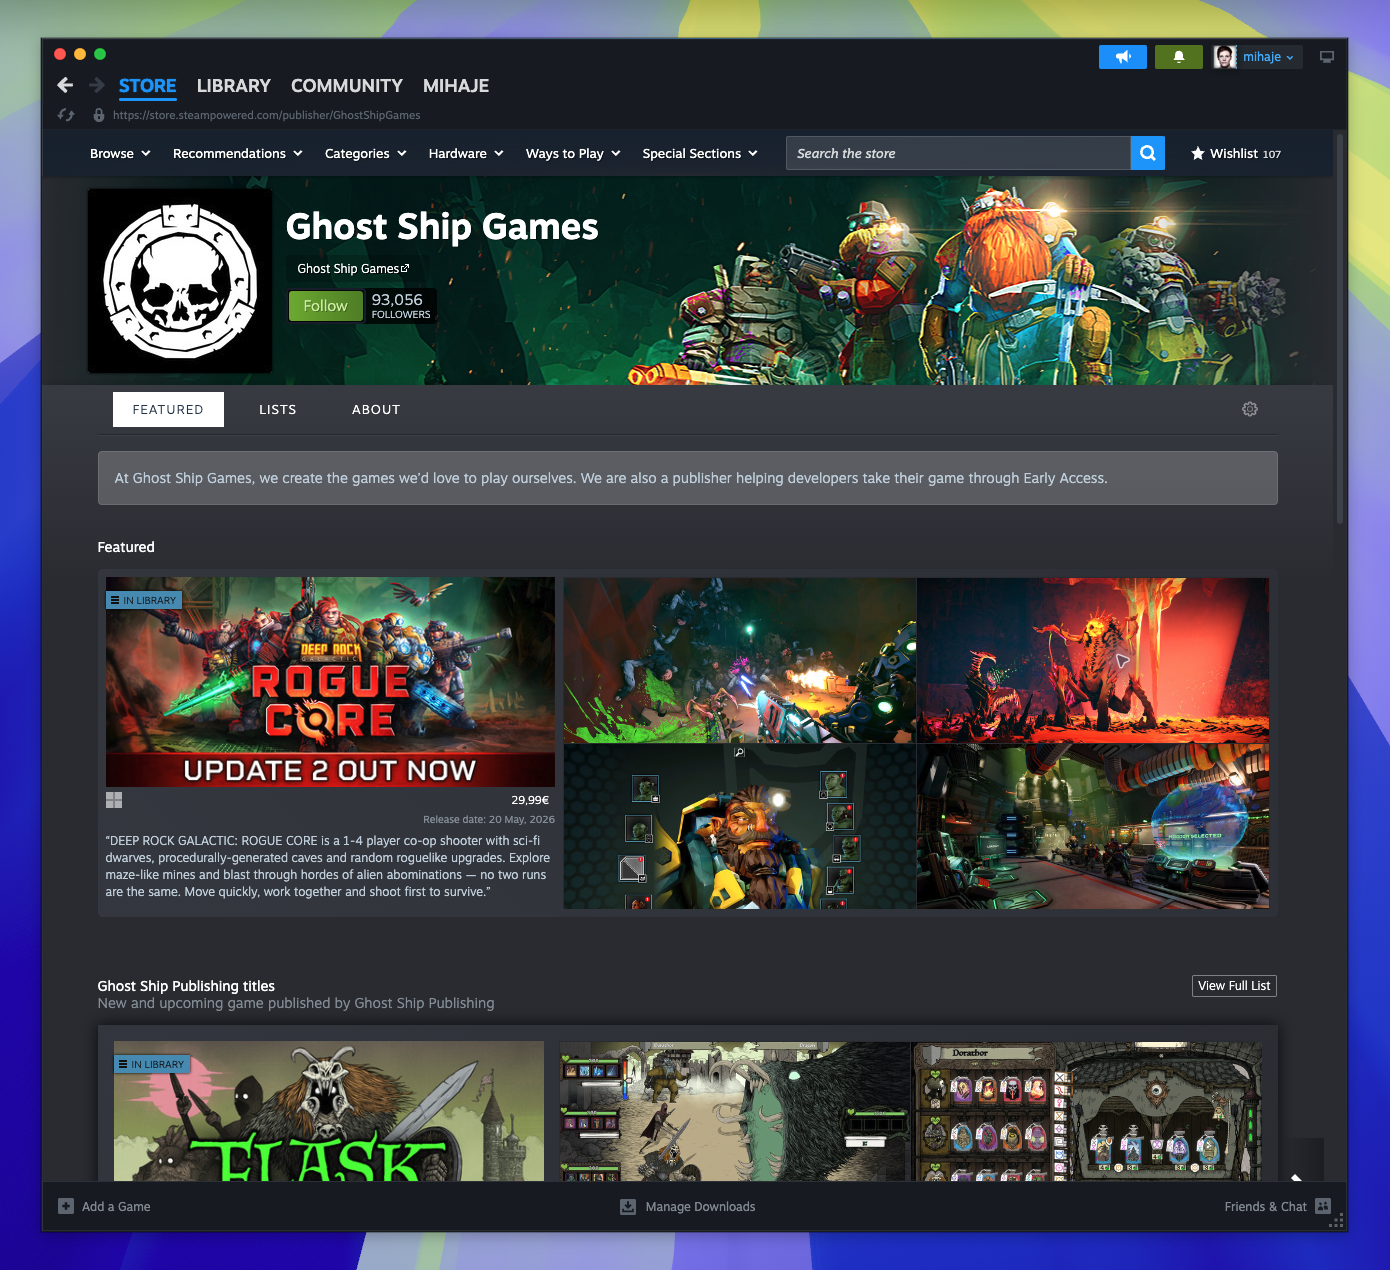This screenshot has width=1390, height=1270.
Task: Open the Ghost Ship Games external link
Action: pos(353,269)
